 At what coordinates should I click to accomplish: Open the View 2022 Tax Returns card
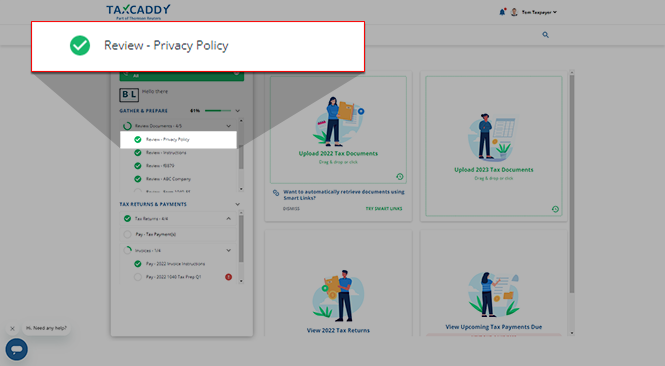pos(338,283)
